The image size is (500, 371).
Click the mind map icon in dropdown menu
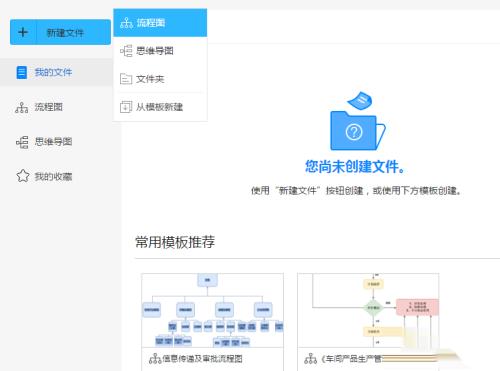point(126,51)
